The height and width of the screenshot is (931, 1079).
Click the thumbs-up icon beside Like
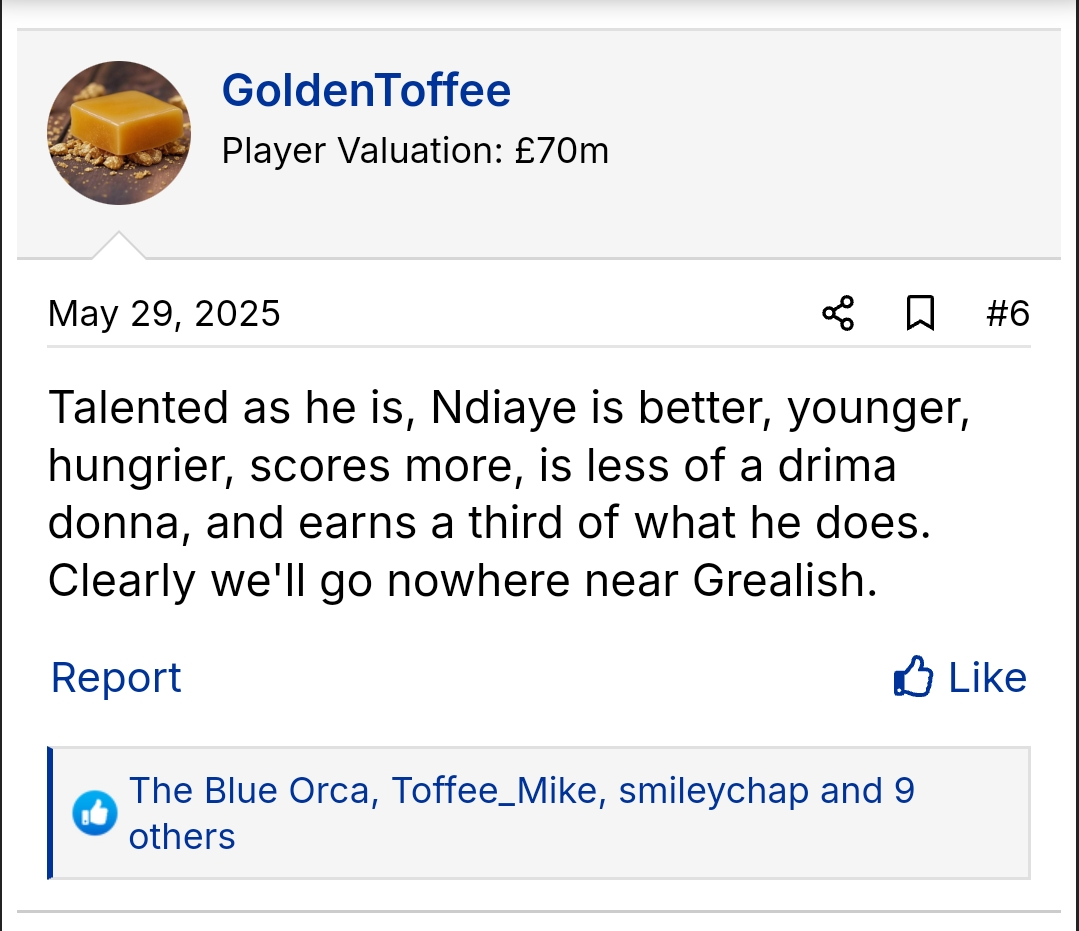tap(913, 678)
